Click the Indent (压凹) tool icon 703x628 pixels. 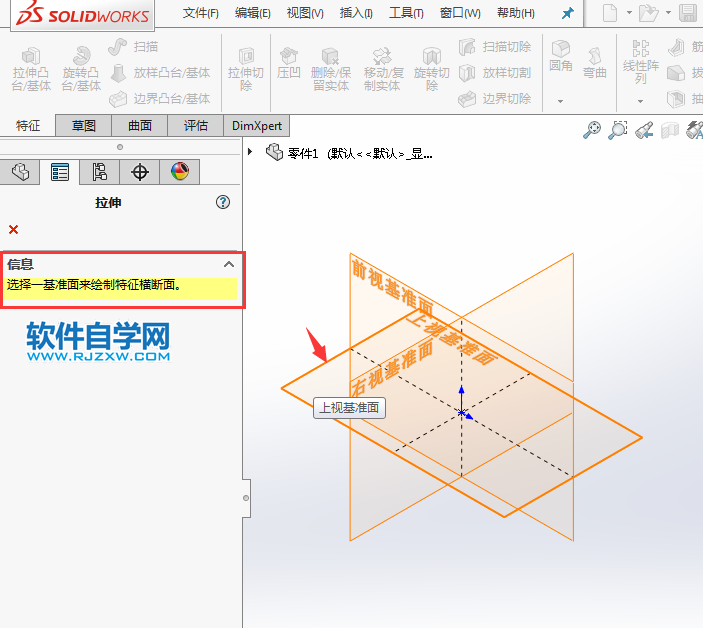click(289, 56)
